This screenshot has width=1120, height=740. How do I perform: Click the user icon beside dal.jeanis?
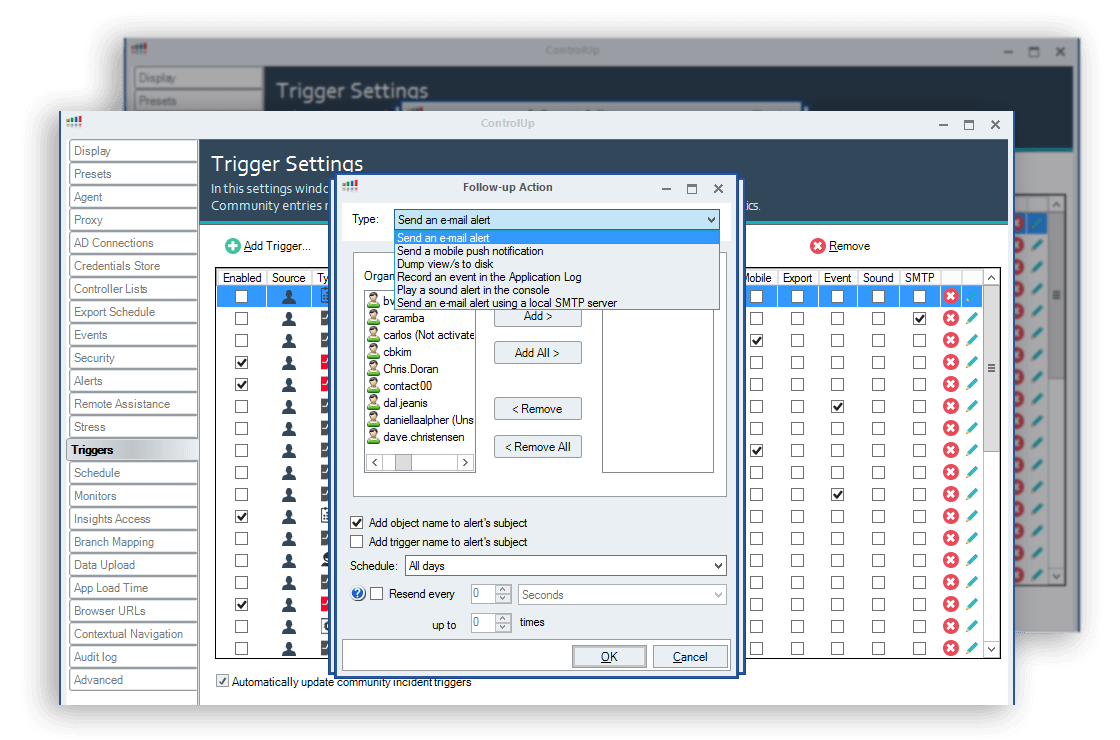[x=373, y=403]
